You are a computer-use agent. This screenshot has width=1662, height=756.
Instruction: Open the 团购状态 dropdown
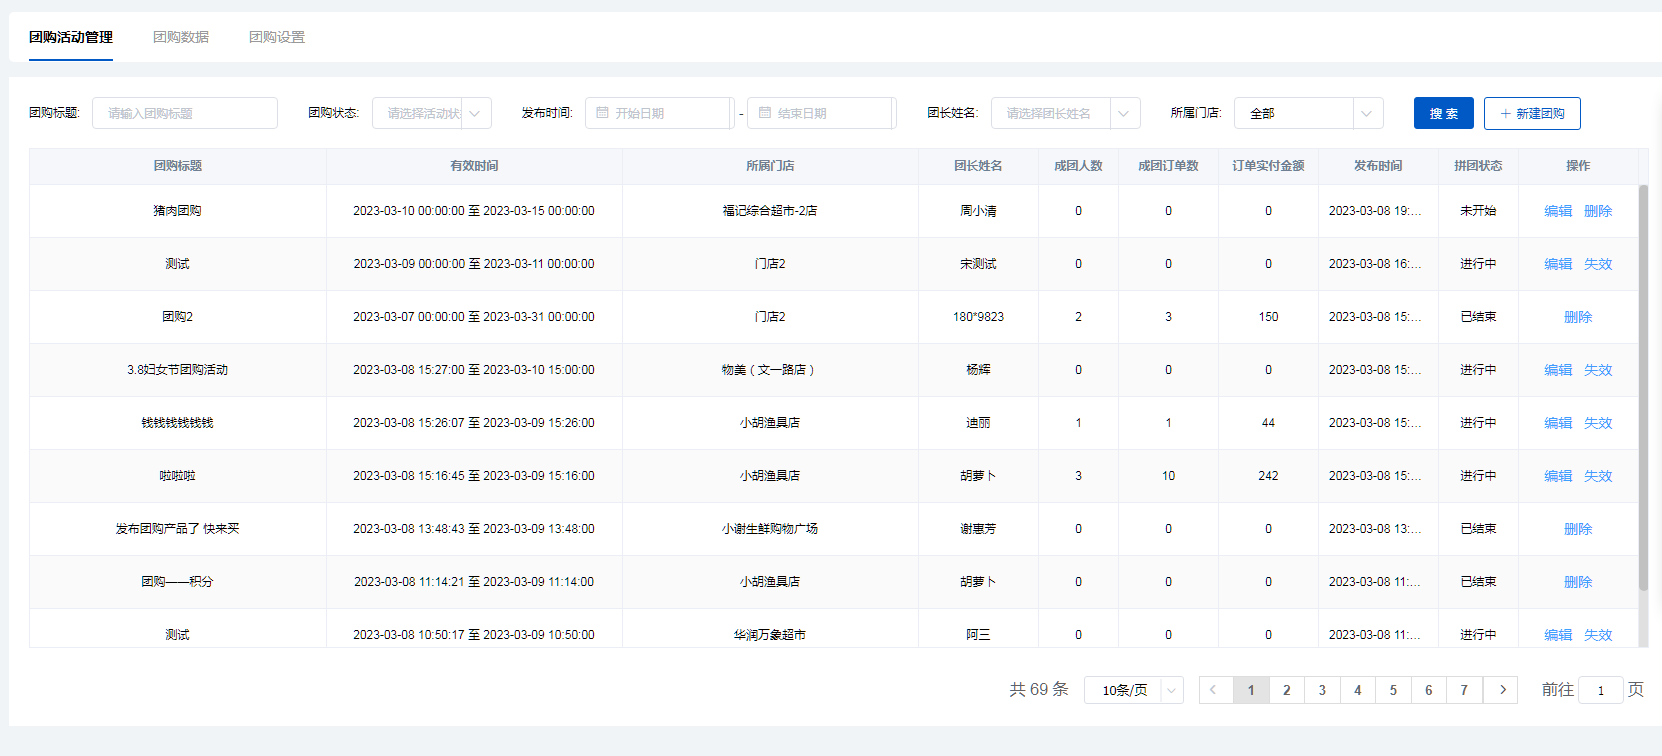pos(432,113)
